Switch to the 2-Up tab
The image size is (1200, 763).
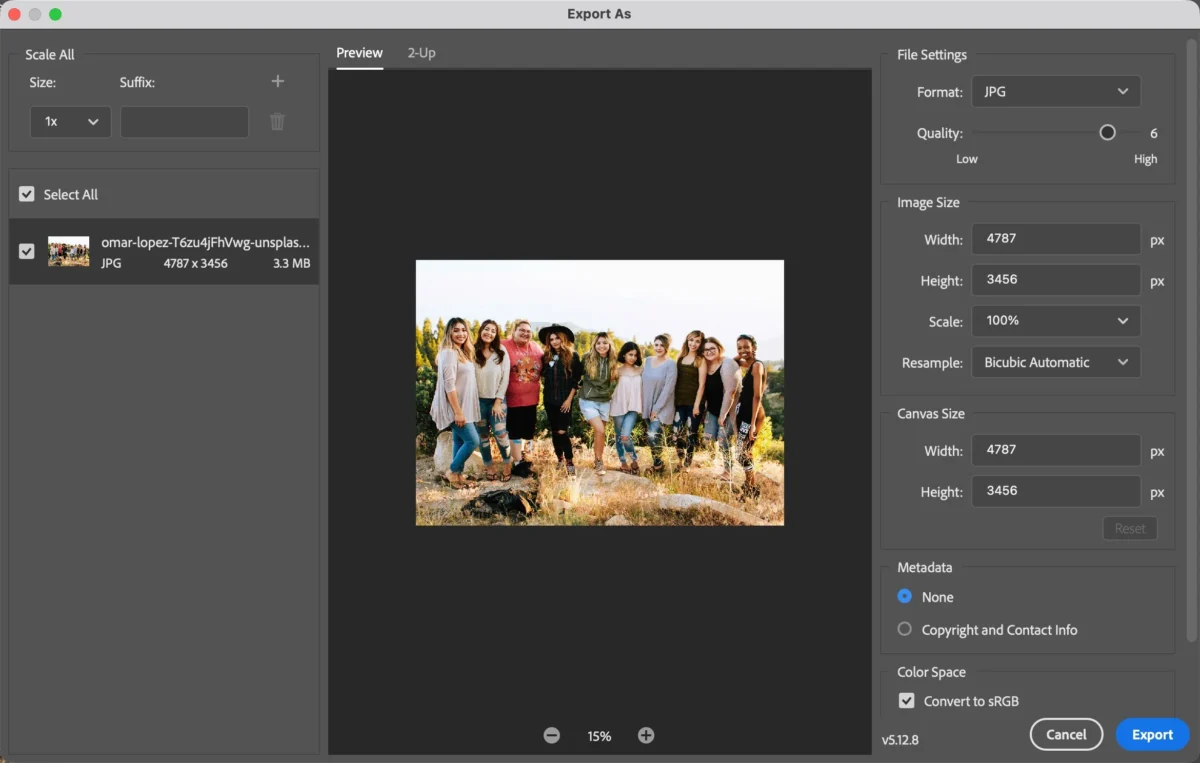click(421, 53)
